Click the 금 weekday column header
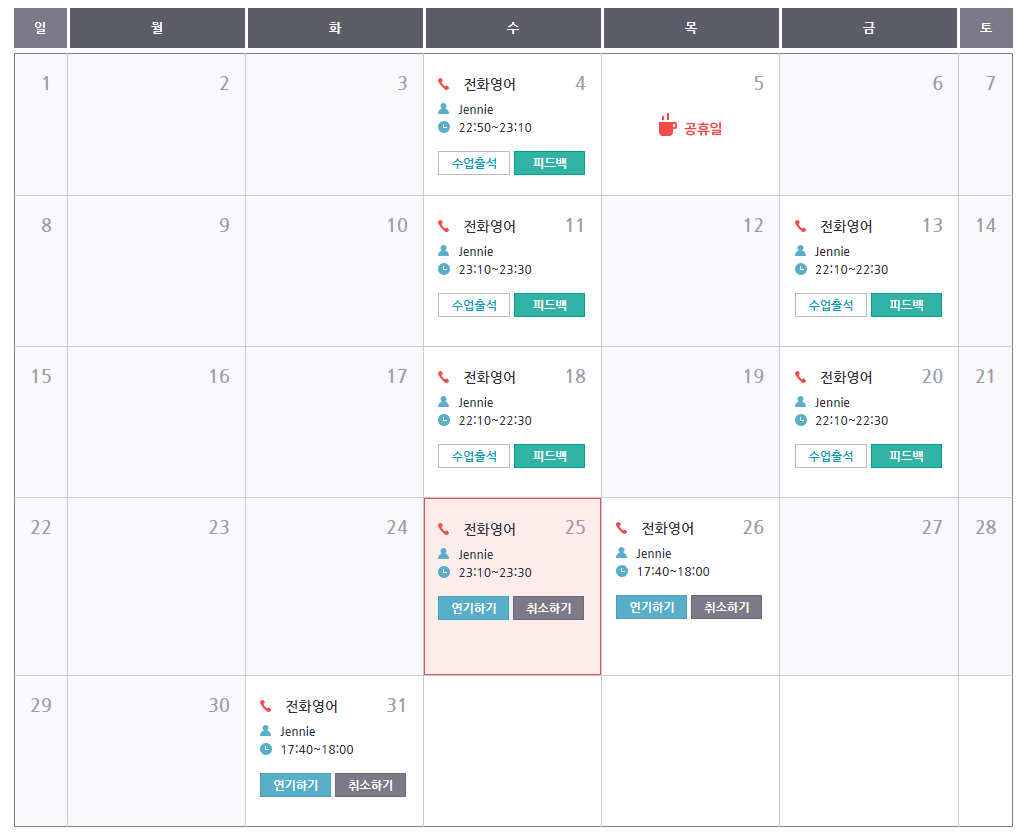 (868, 28)
